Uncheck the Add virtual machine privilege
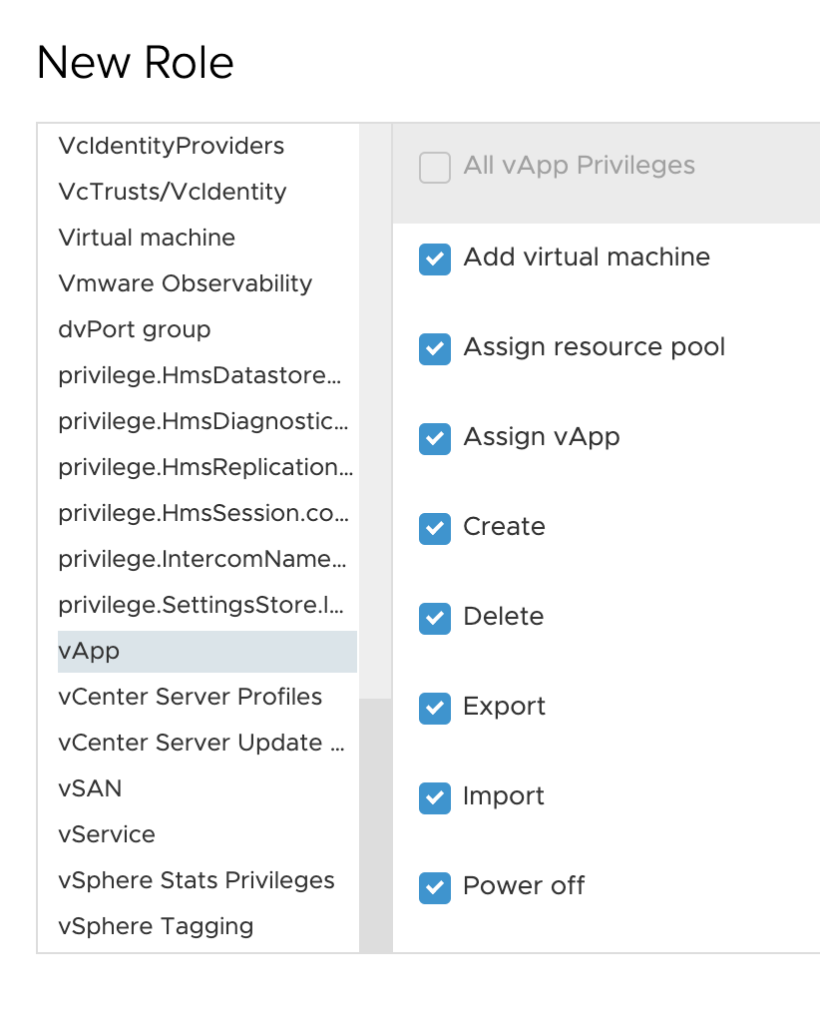820x1024 pixels. pos(435,259)
